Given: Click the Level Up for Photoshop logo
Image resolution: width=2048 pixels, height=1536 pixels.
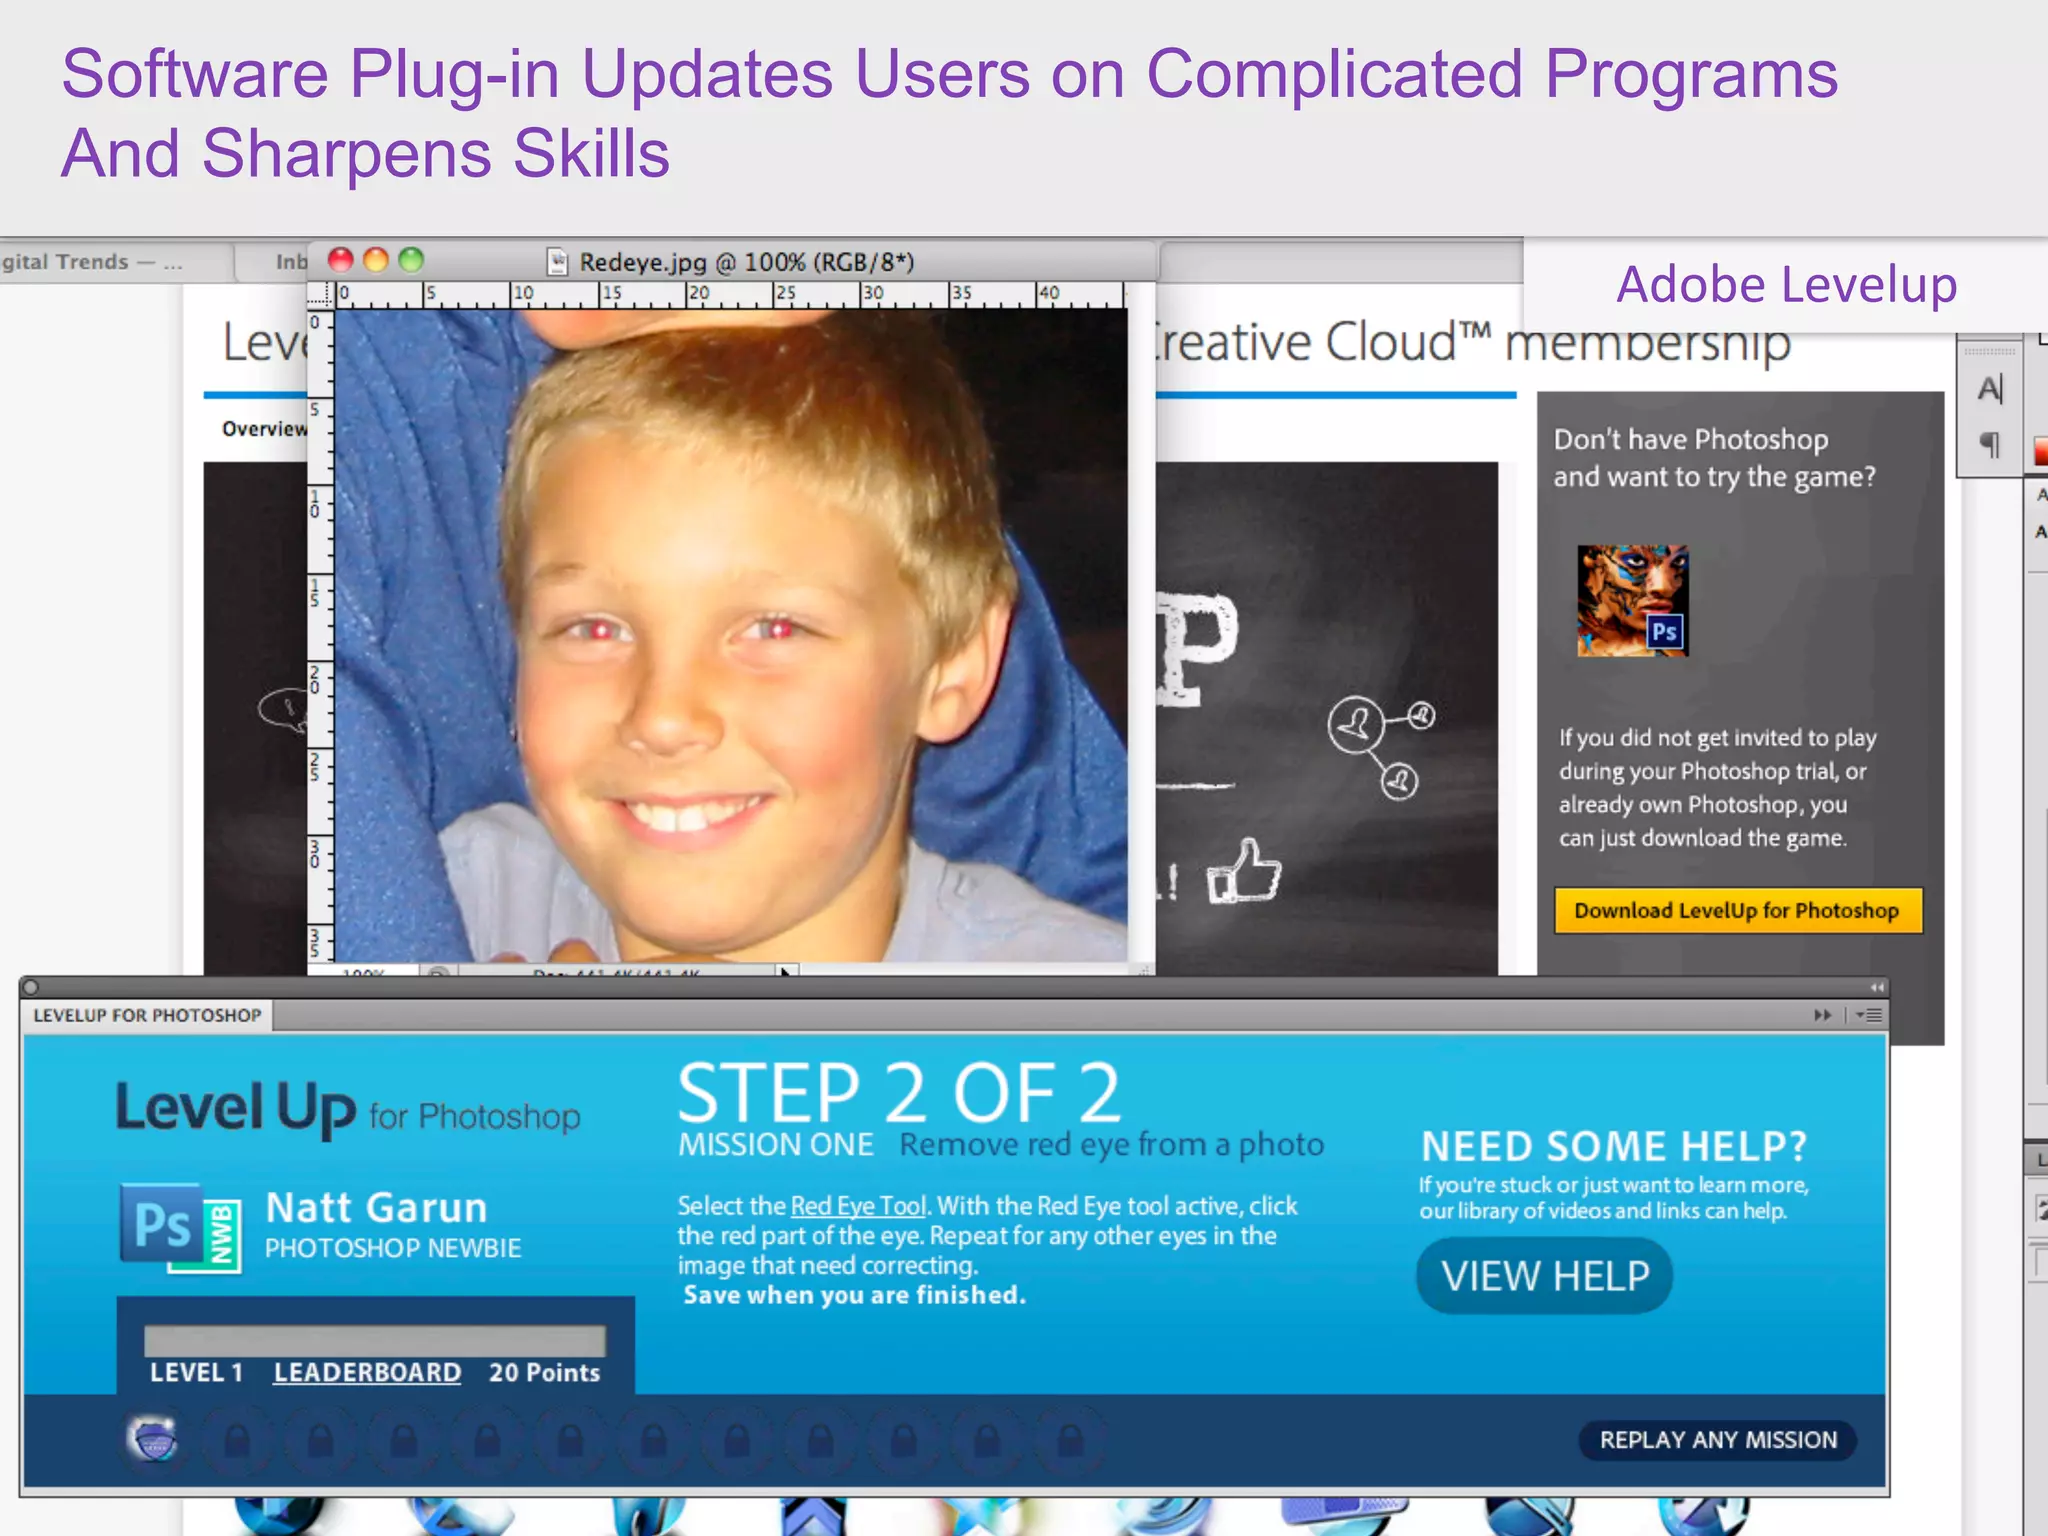Looking at the screenshot, I should pos(348,1109).
